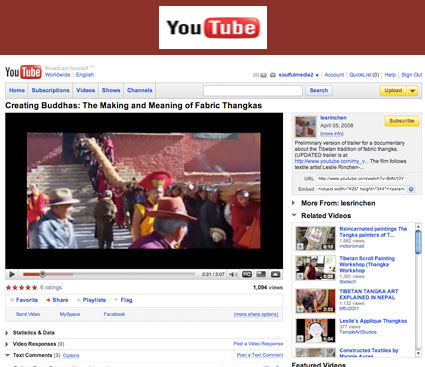Click Post a Text Comment
425x367 pixels.
(260, 355)
